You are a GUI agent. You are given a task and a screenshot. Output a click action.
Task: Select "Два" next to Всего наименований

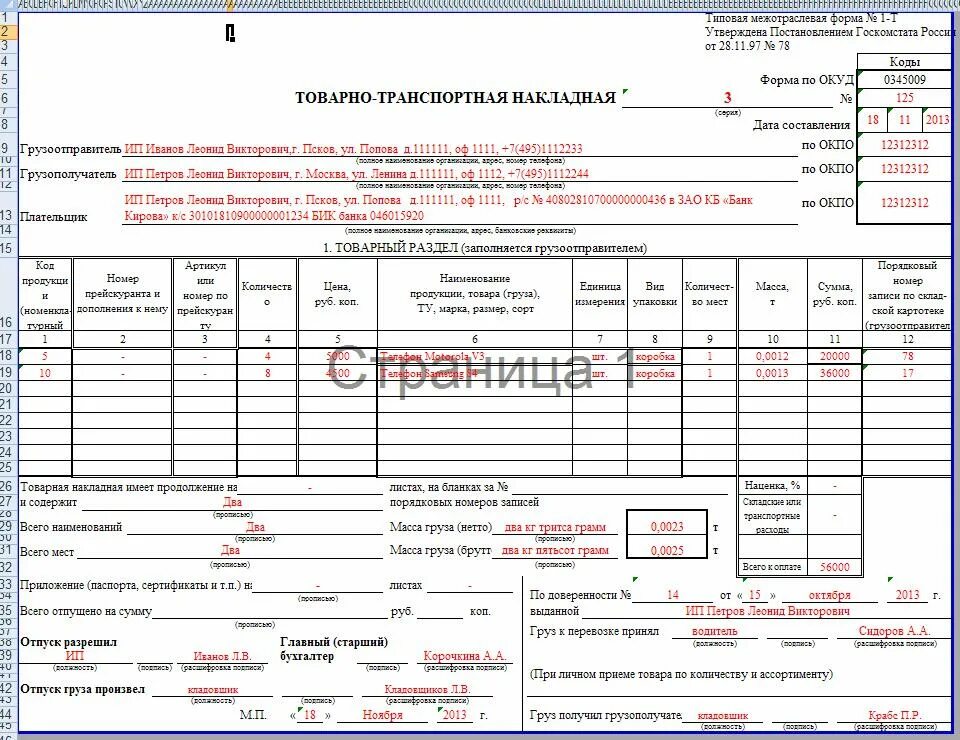click(255, 527)
